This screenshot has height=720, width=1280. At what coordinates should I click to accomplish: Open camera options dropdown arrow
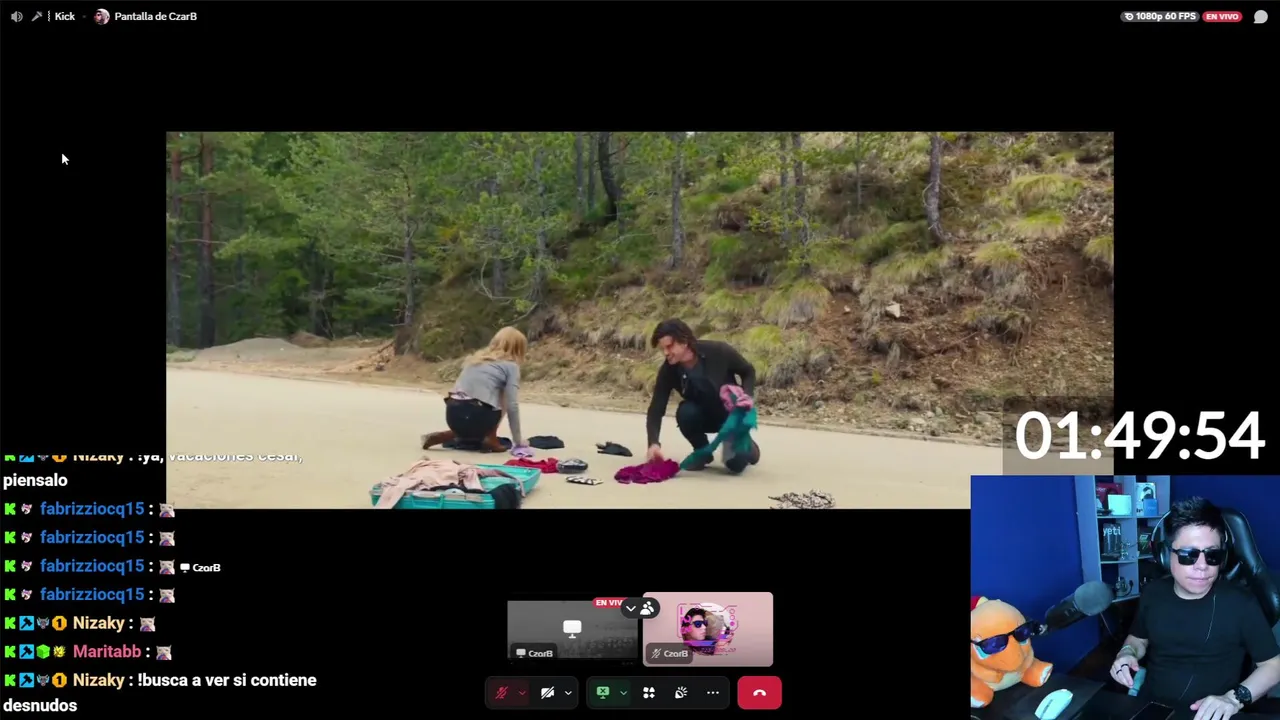point(568,693)
